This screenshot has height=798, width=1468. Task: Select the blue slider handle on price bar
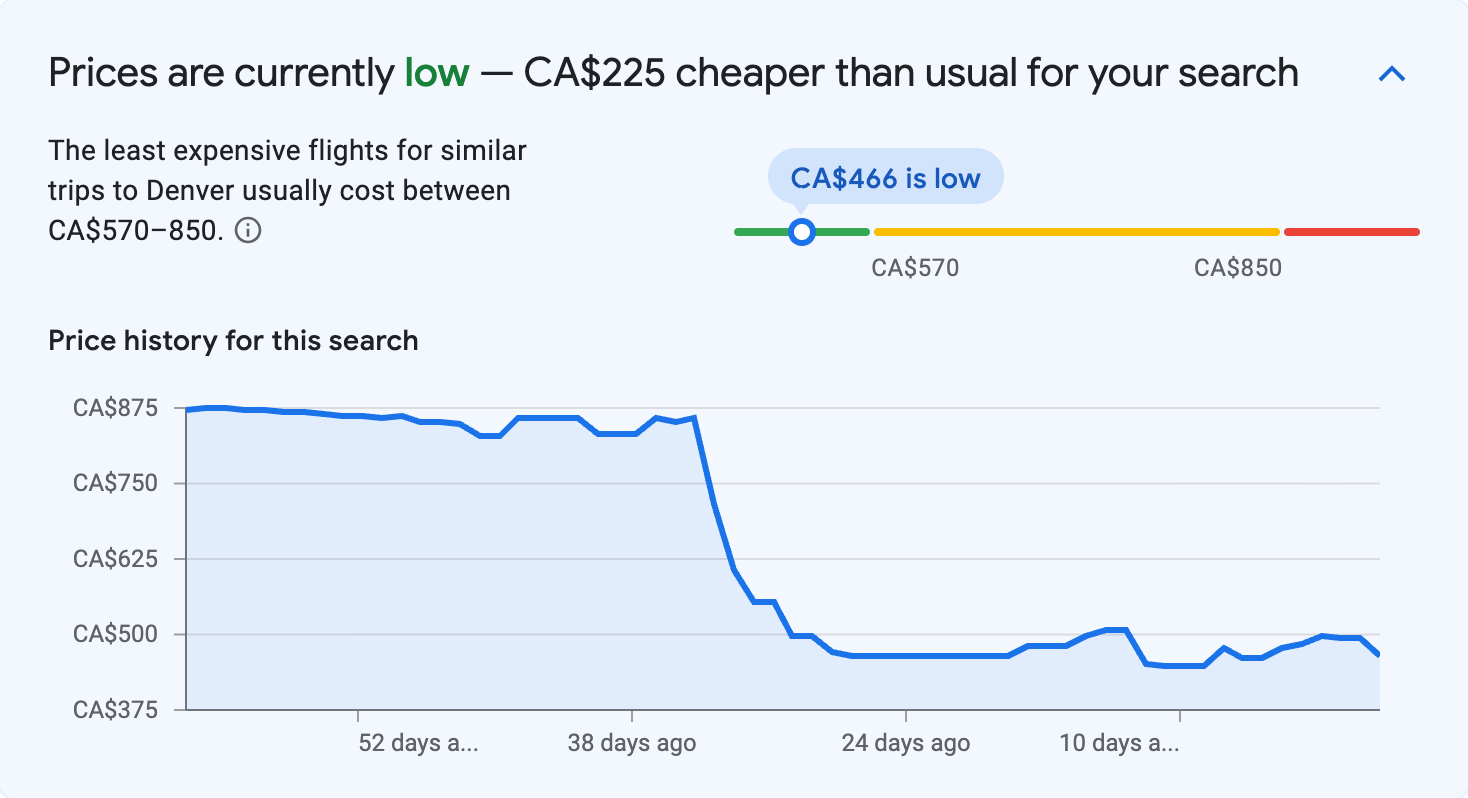(802, 231)
